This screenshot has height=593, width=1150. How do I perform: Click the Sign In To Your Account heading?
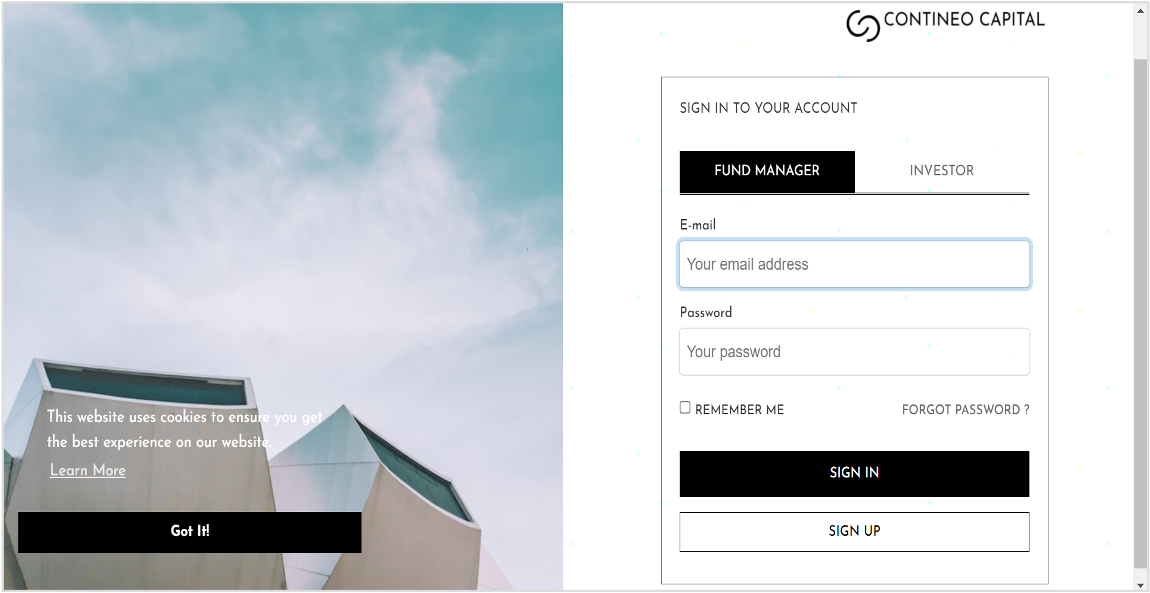[768, 108]
